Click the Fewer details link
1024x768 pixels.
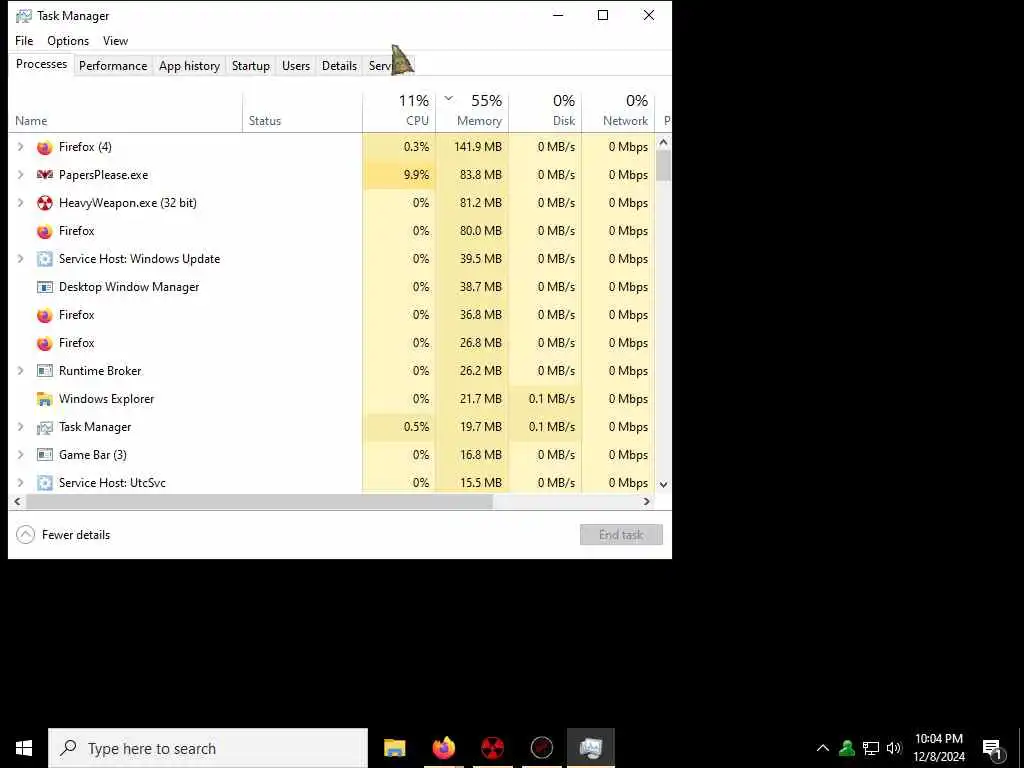coord(76,535)
